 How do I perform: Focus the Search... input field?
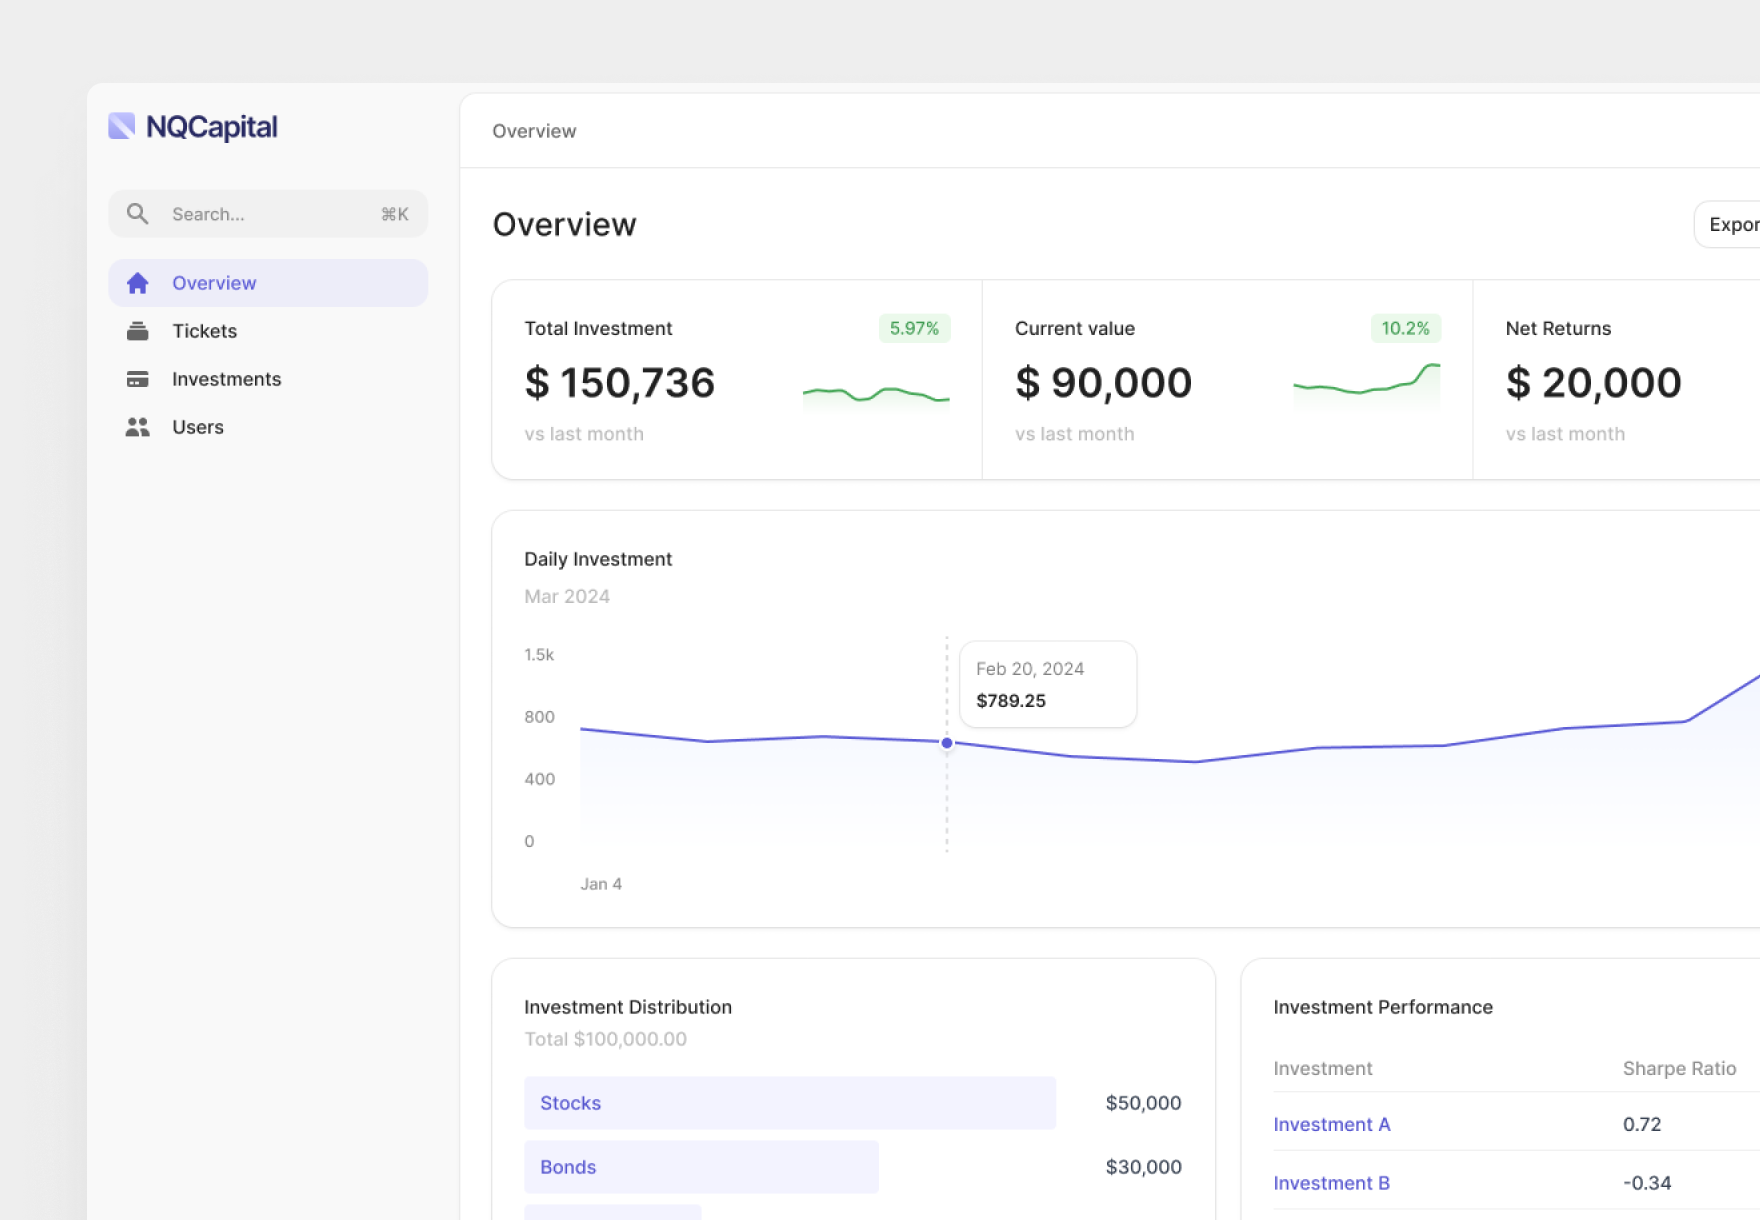268,214
